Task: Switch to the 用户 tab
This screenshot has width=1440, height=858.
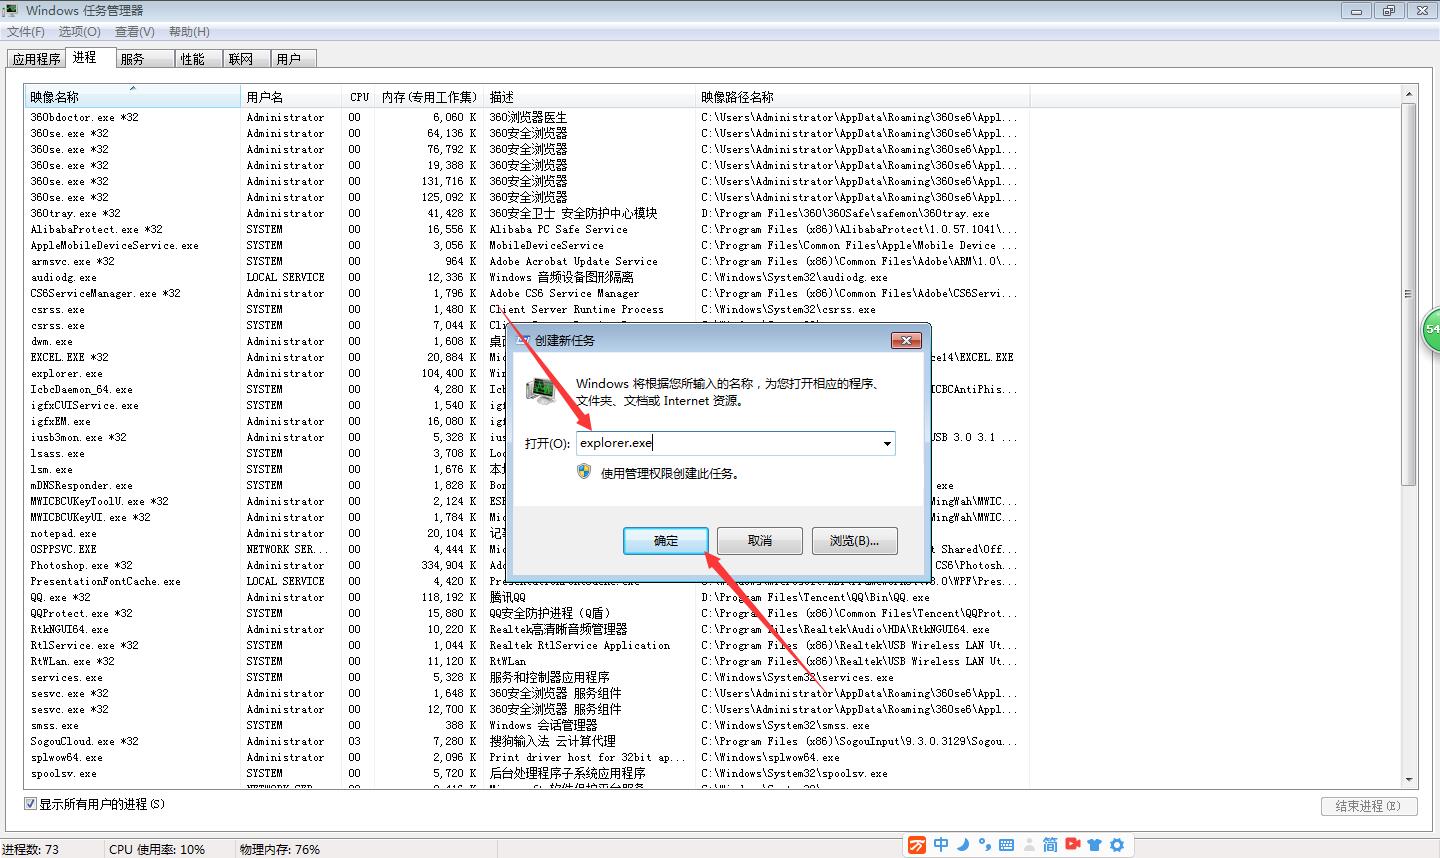Action: point(293,59)
